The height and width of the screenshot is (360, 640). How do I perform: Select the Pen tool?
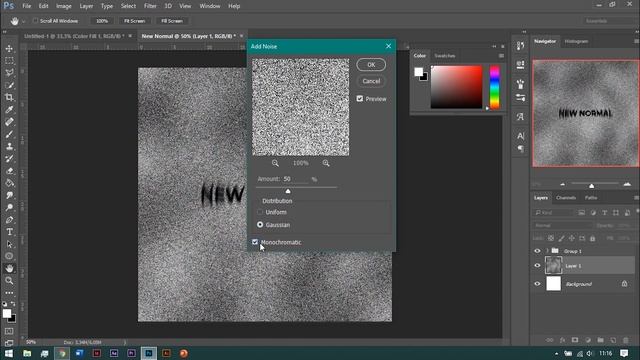[9, 220]
